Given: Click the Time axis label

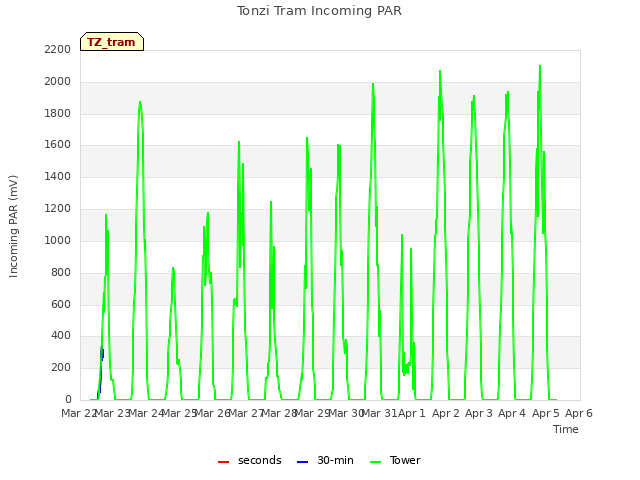Looking at the screenshot, I should (565, 429).
